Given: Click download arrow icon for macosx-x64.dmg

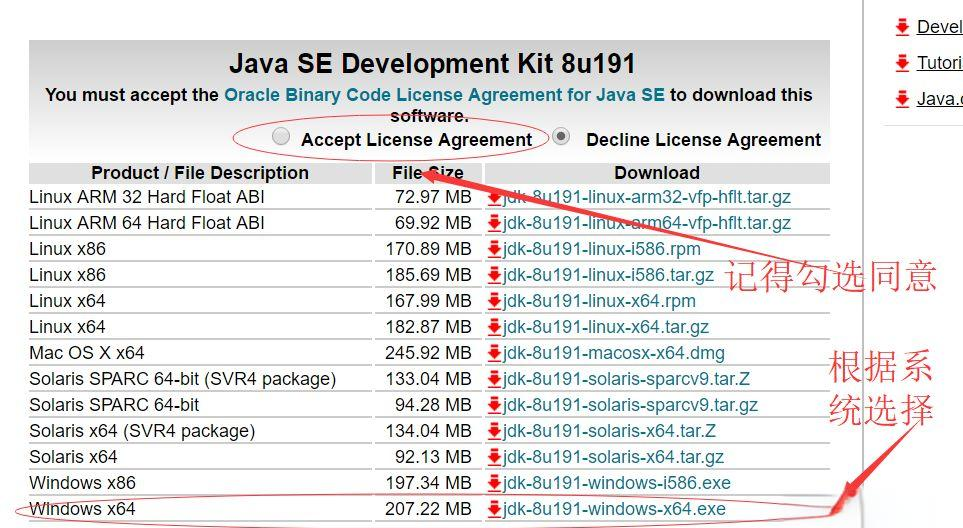Looking at the screenshot, I should 494,353.
